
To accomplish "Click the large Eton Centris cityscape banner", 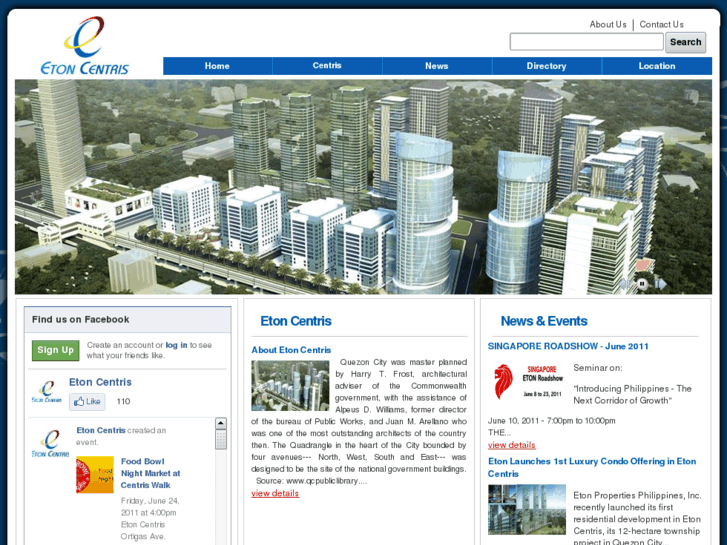I will tap(363, 187).
